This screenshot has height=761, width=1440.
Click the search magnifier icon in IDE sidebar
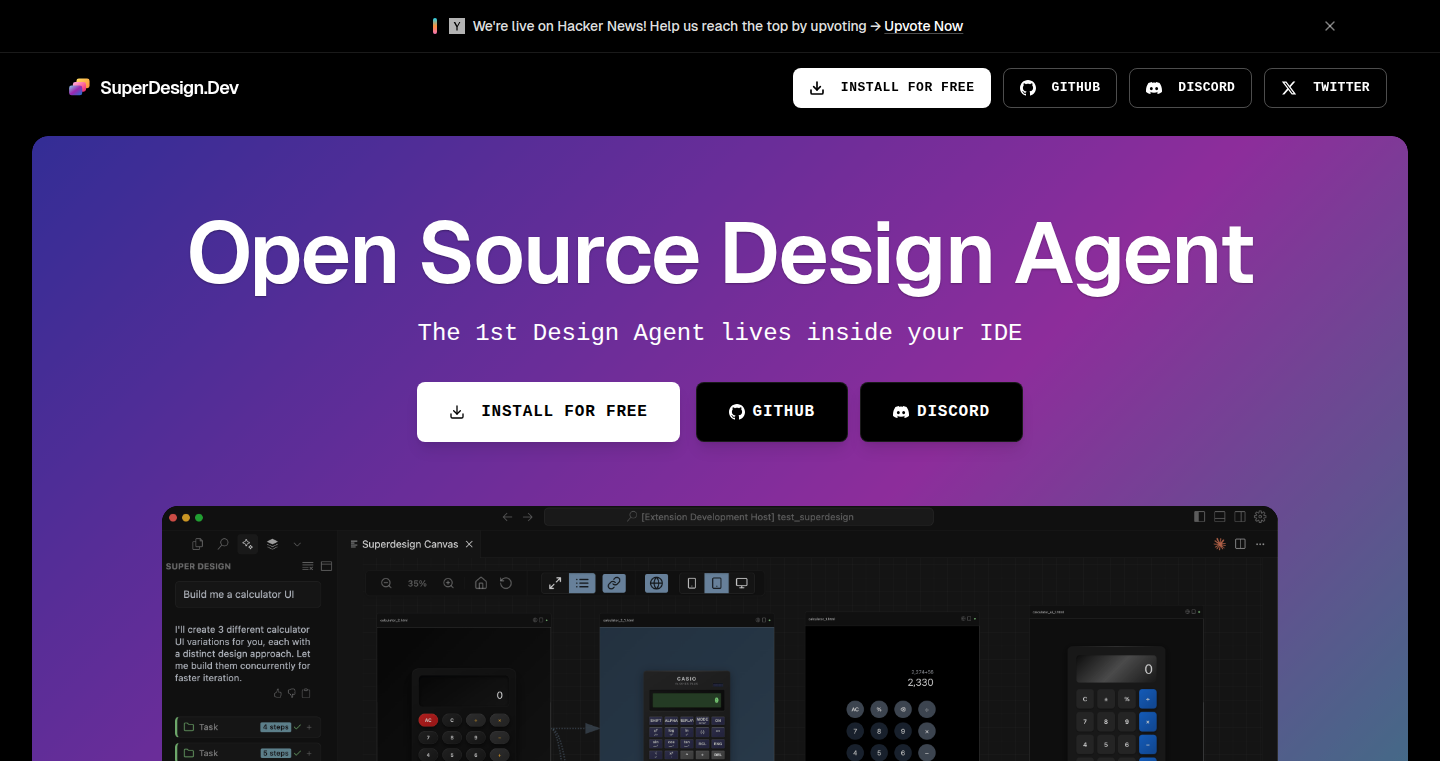[x=223, y=544]
